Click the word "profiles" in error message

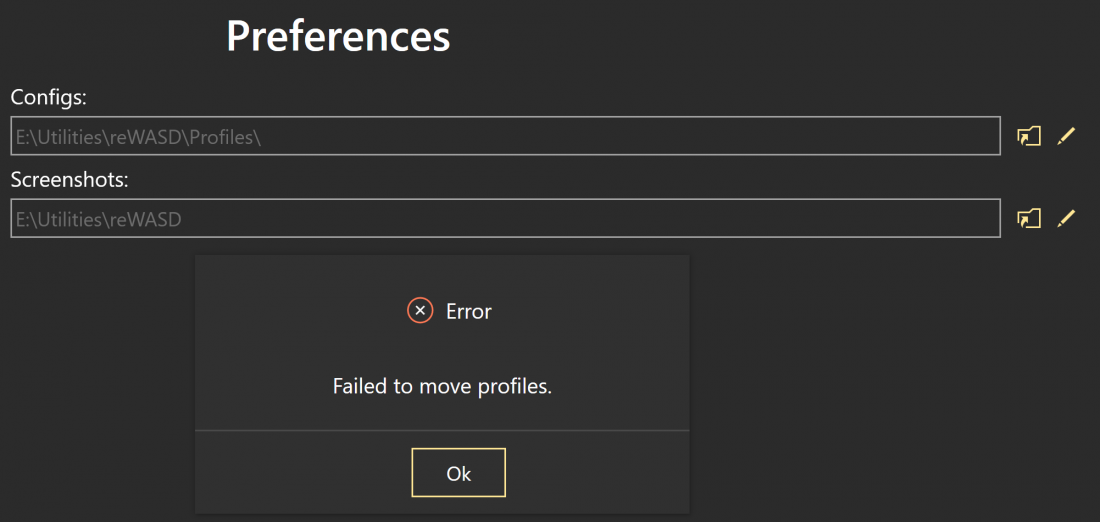(x=515, y=387)
